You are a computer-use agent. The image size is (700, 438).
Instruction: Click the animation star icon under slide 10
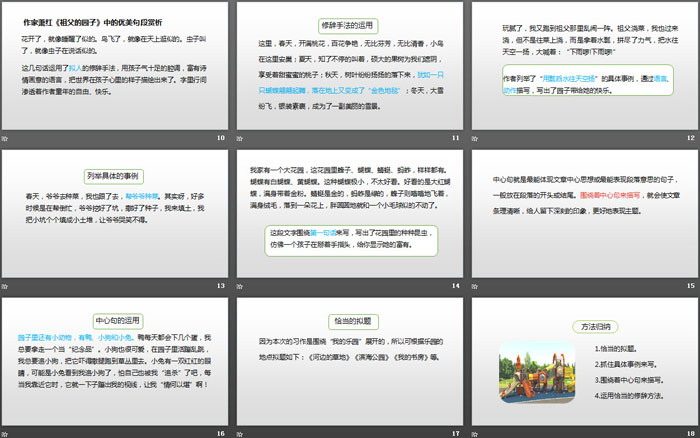point(6,138)
